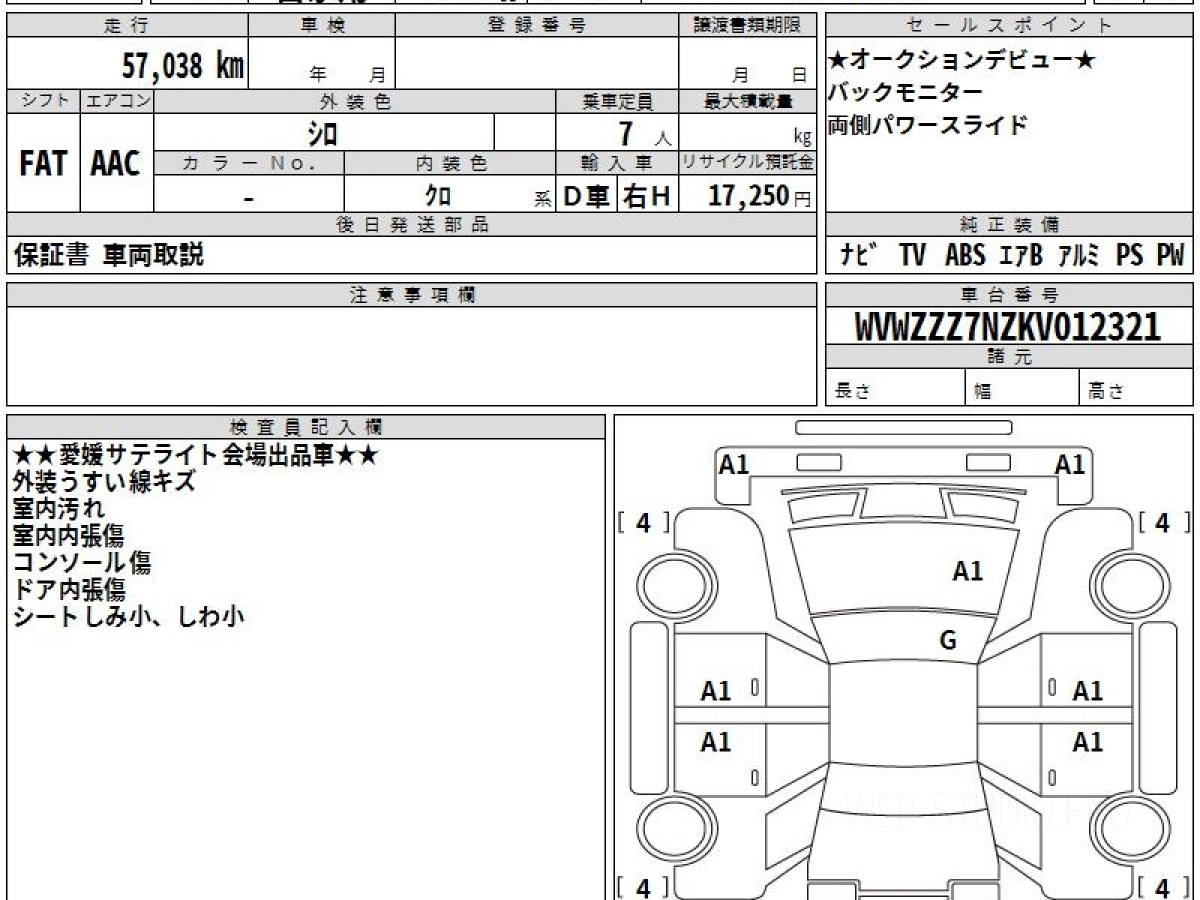Select the 57,038 km mileage value
1200x900 pixels.
point(183,67)
